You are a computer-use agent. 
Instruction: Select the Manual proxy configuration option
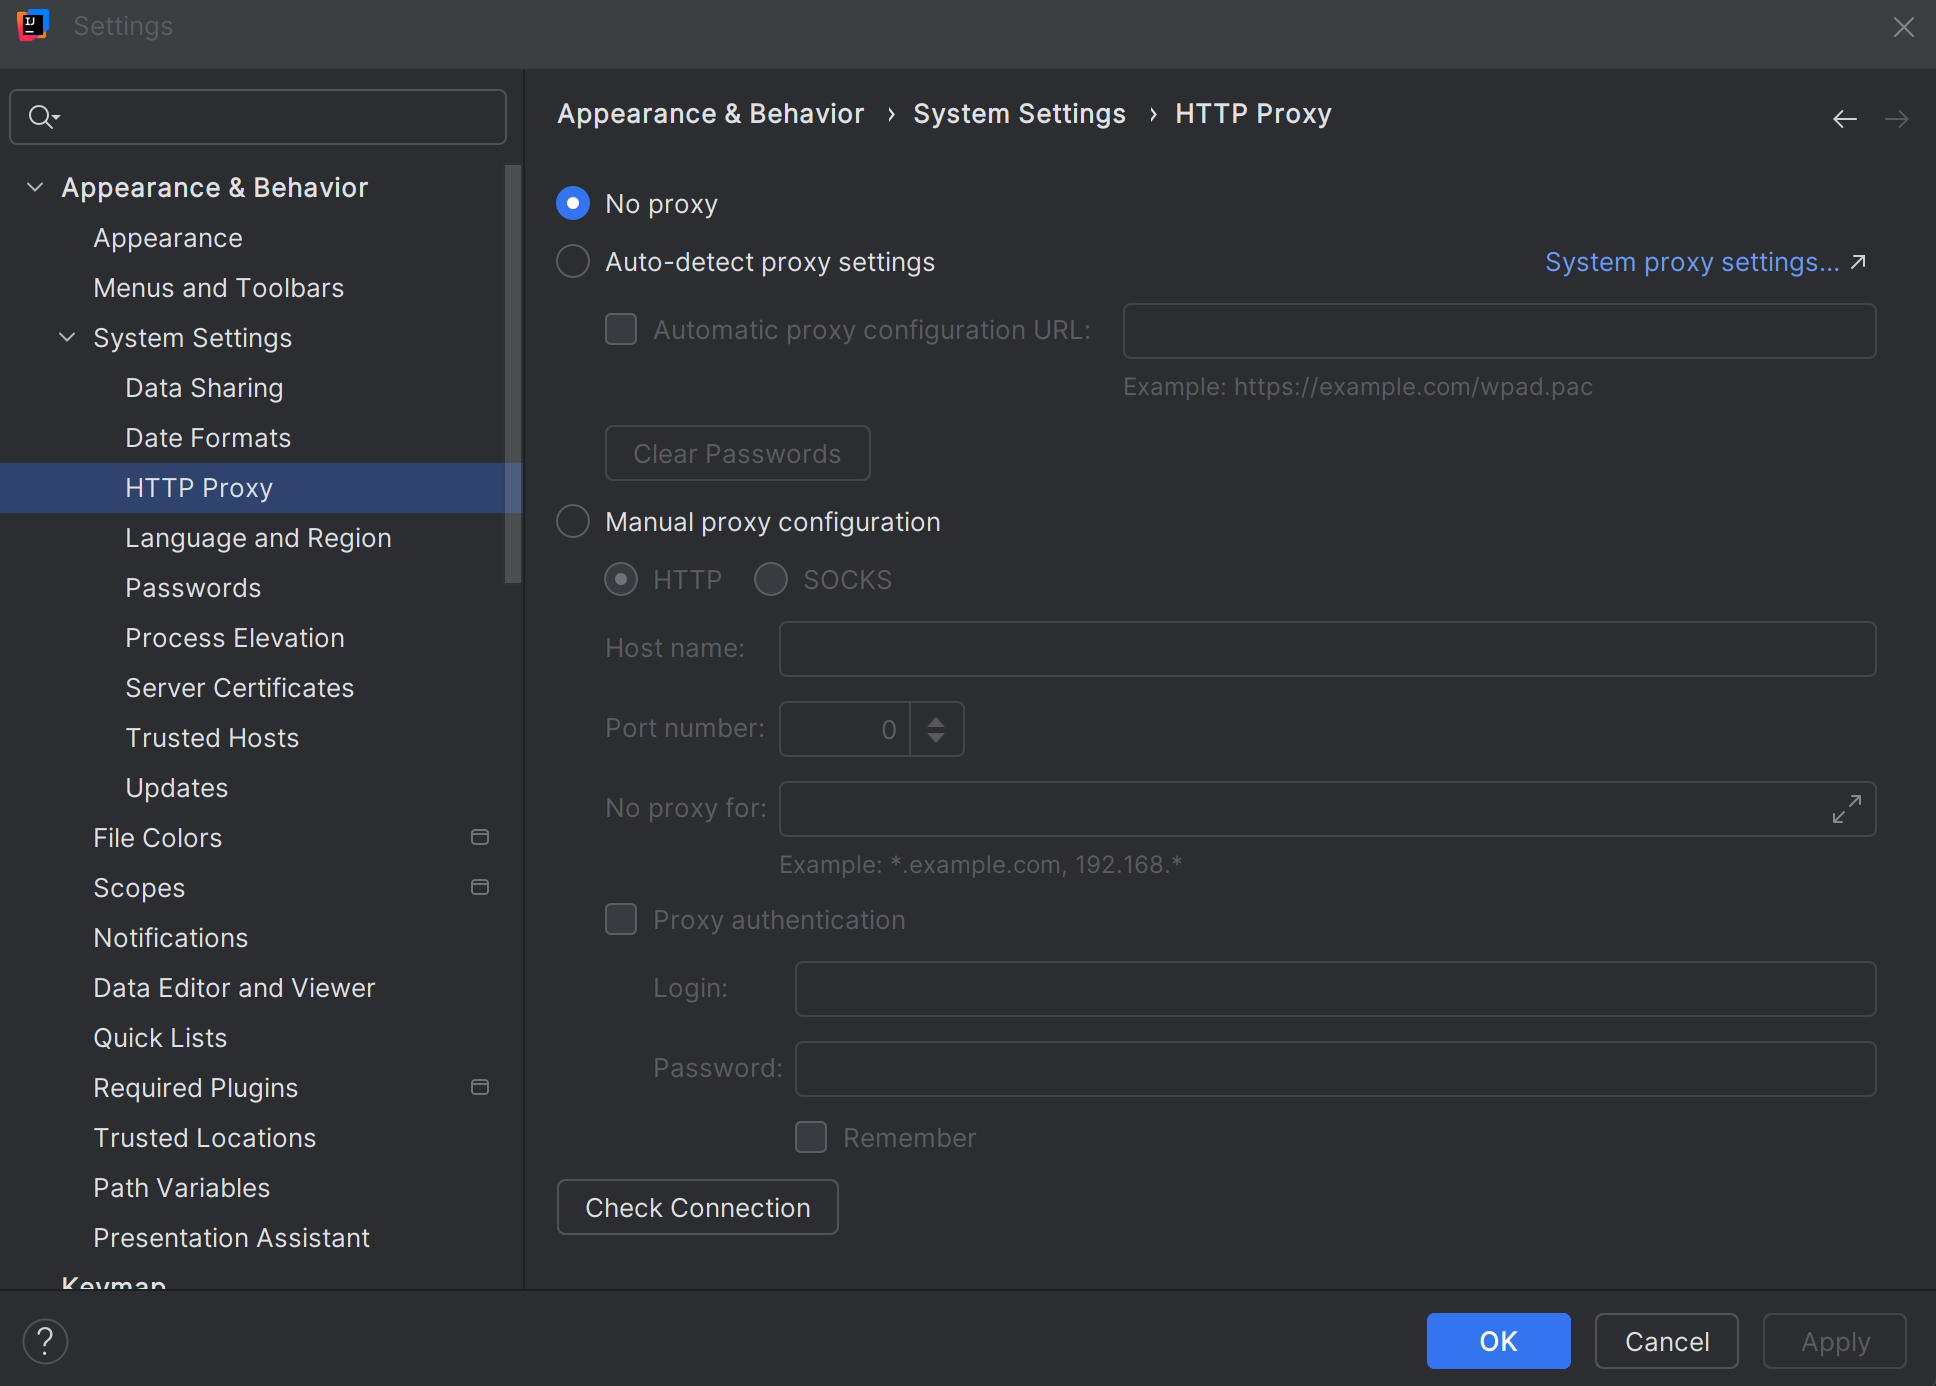[x=572, y=521]
